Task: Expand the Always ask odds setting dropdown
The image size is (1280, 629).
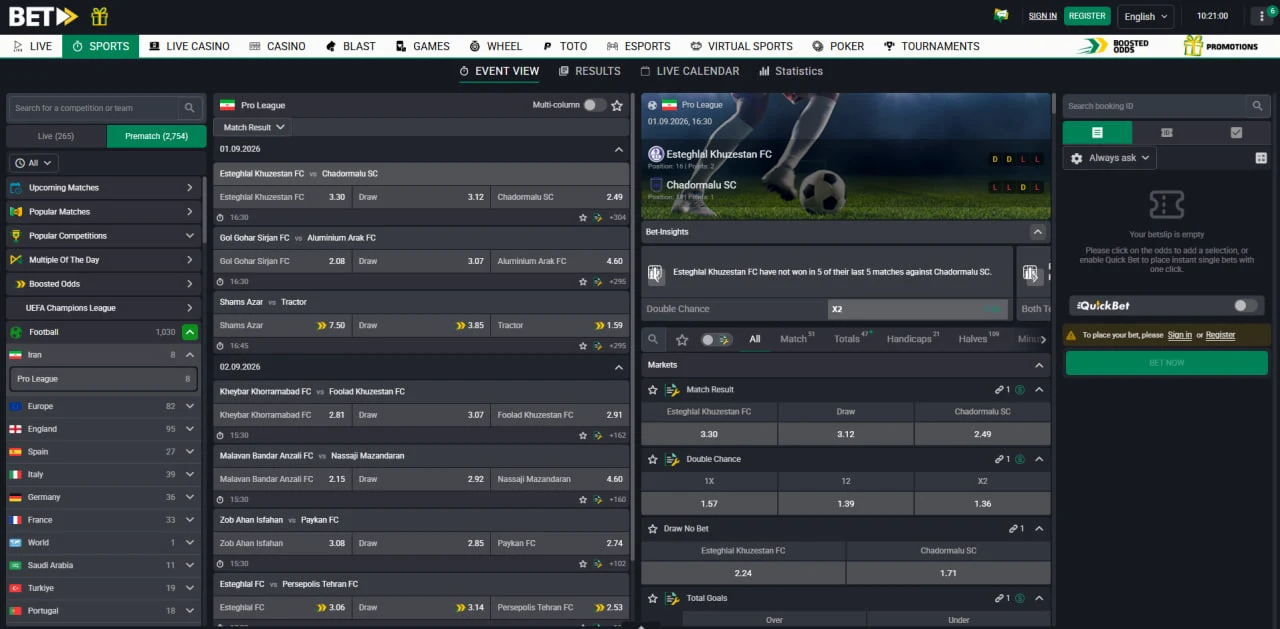Action: pos(1110,158)
